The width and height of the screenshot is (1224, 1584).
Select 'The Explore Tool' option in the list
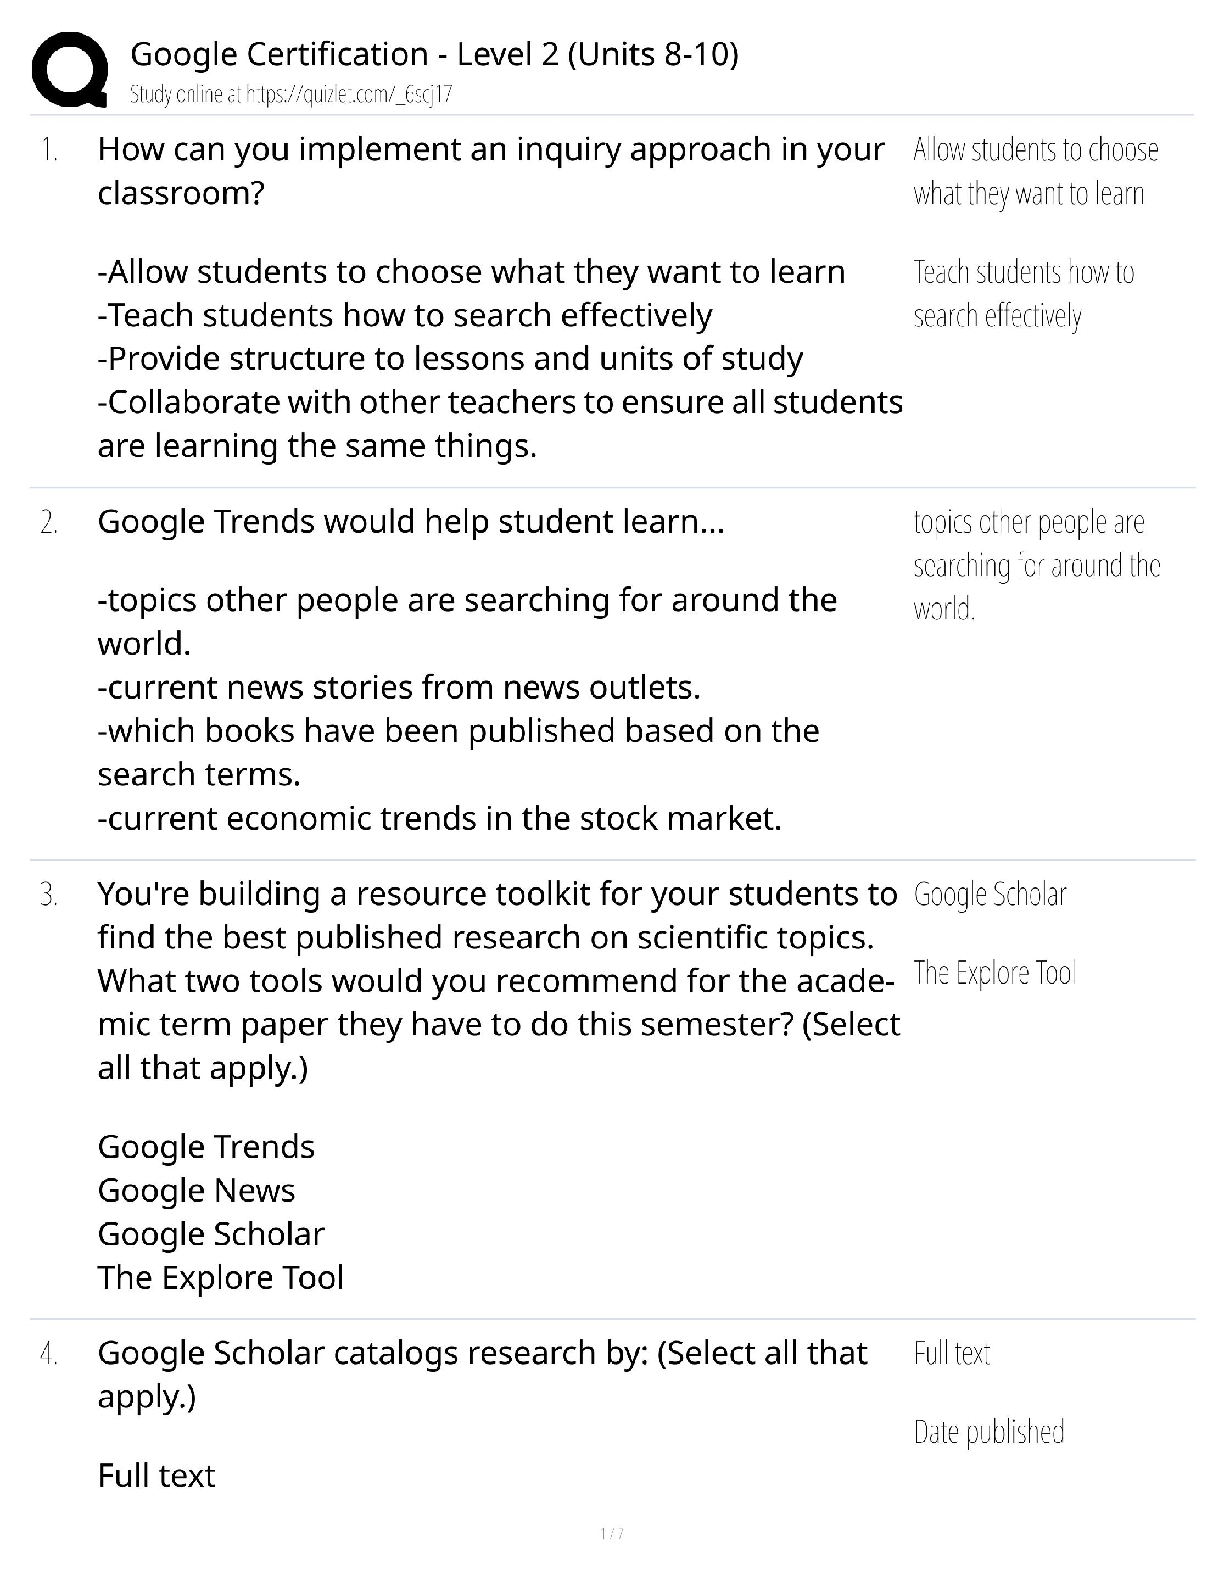click(220, 1278)
